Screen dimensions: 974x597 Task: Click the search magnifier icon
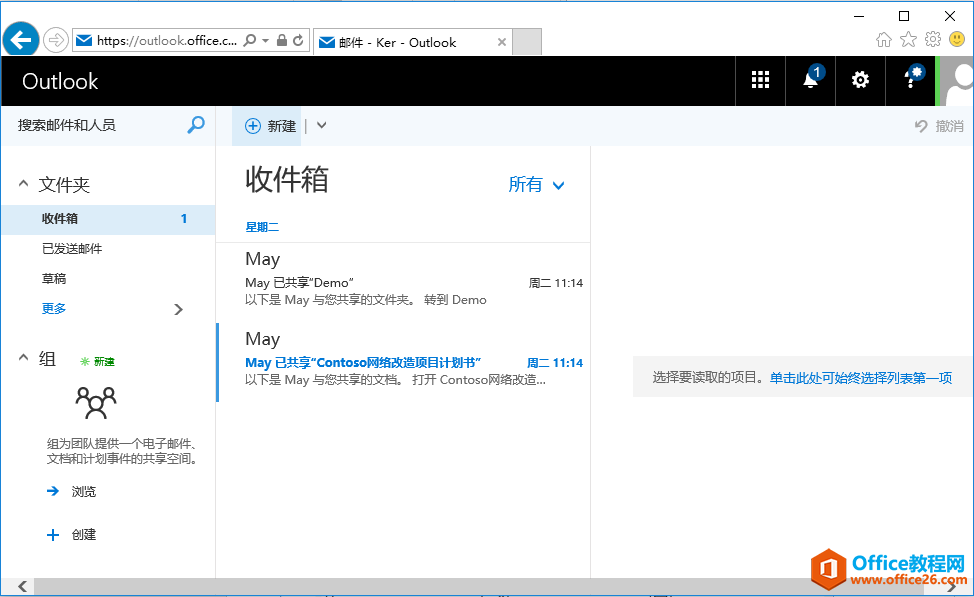196,125
